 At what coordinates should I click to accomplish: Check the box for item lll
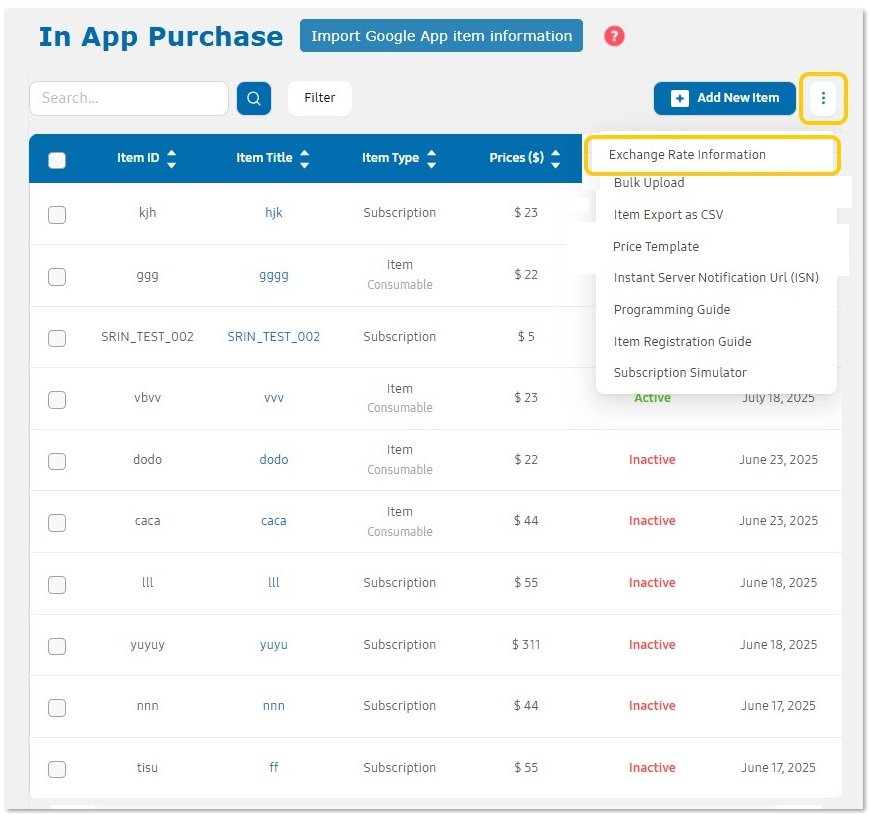(x=57, y=585)
